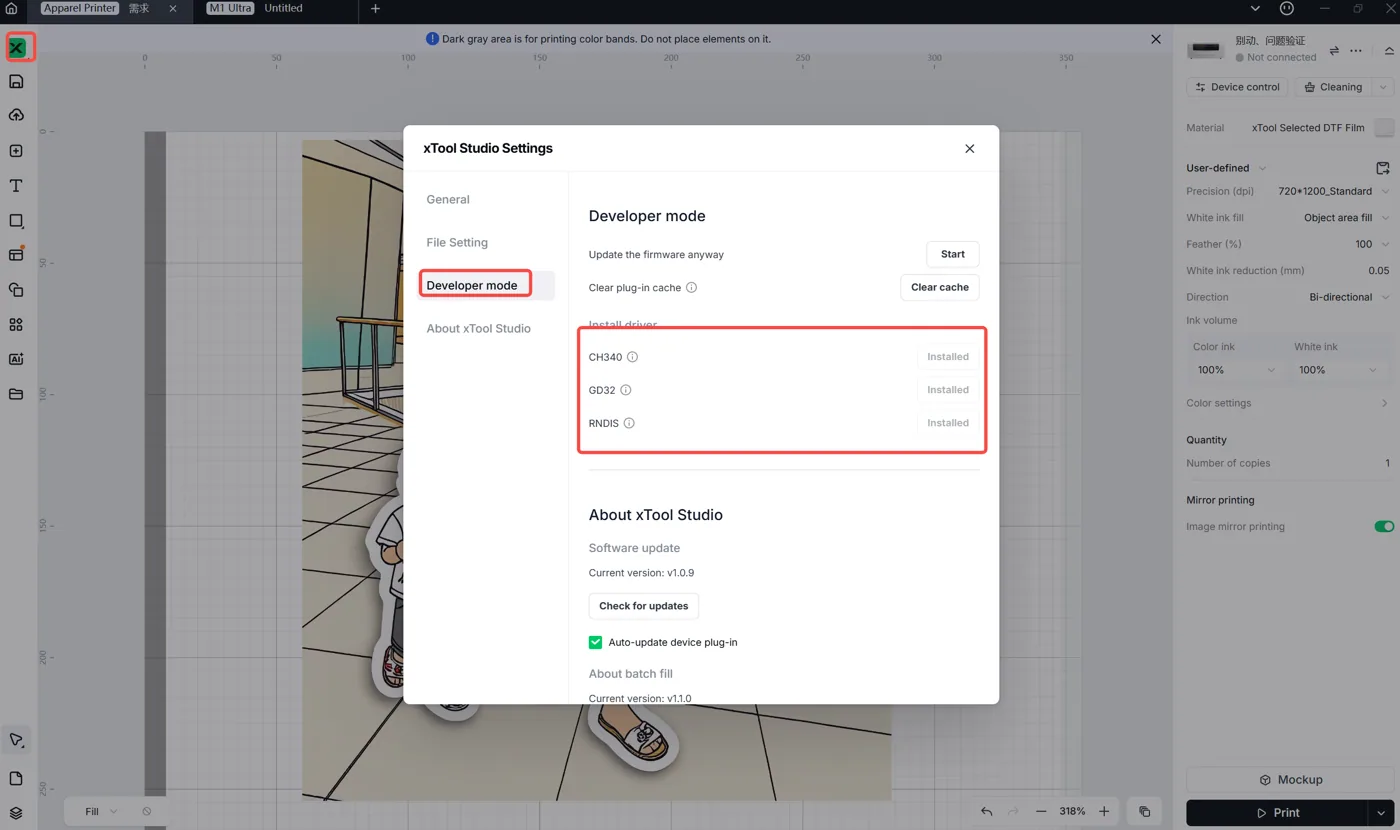
Task: Close the xTool Studio Settings dialog
Action: point(969,148)
